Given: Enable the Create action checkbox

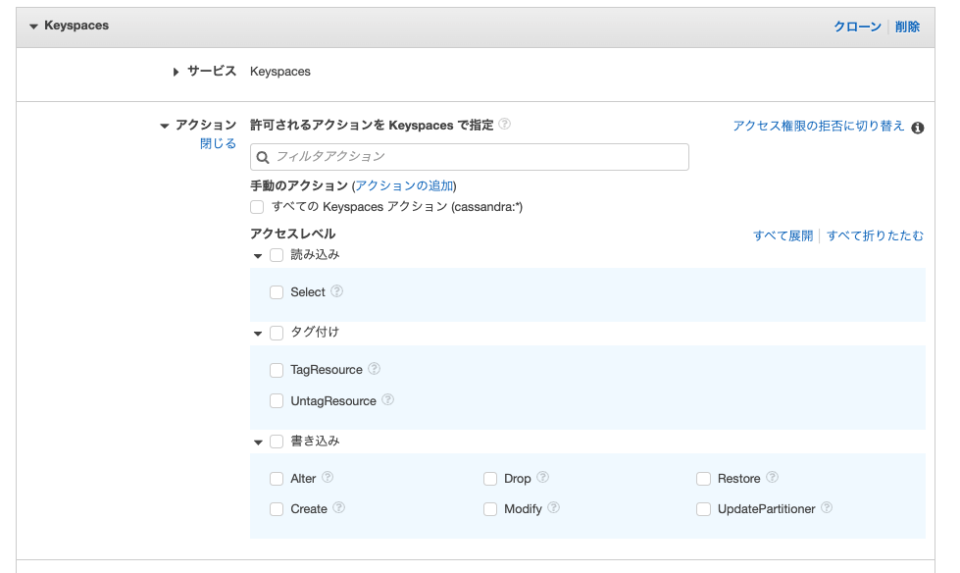Looking at the screenshot, I should pyautogui.click(x=277, y=509).
